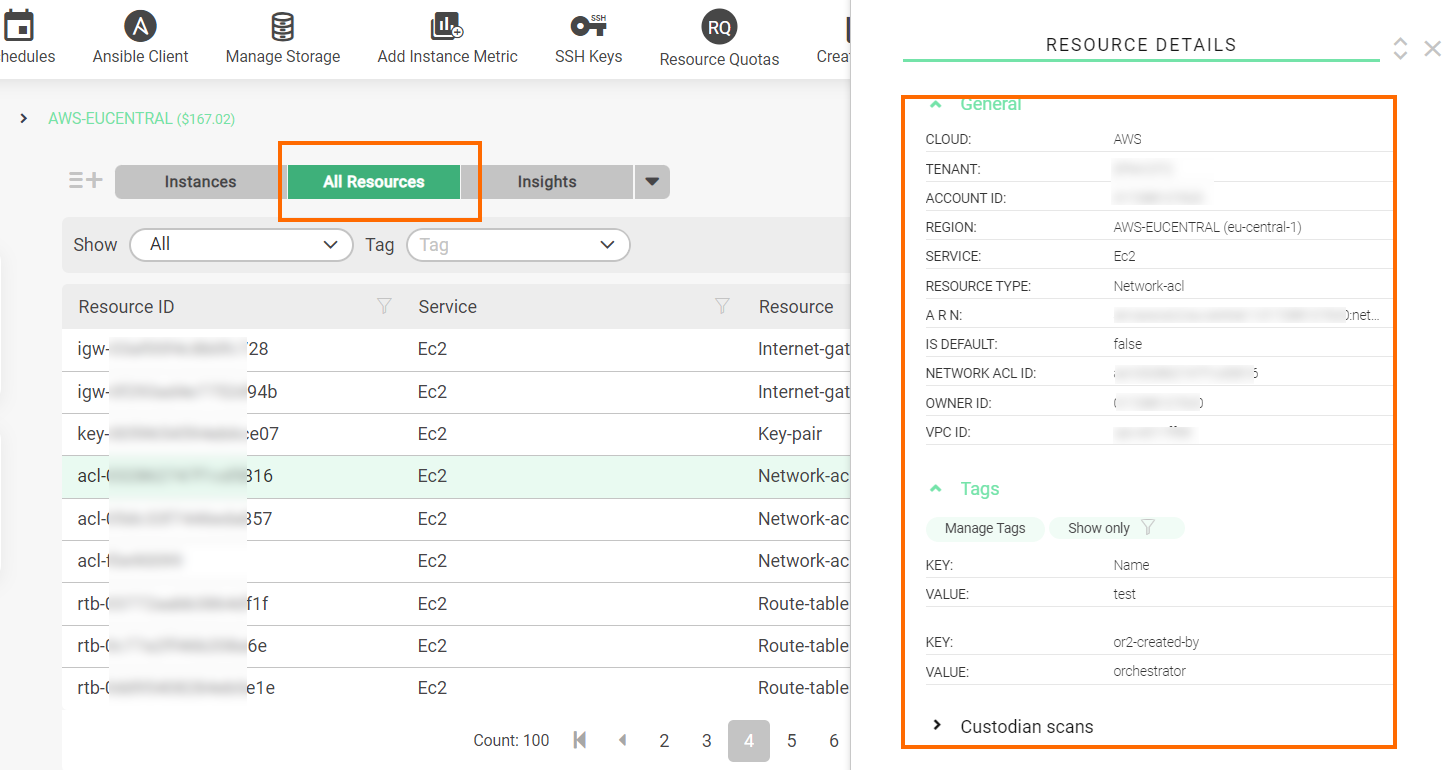
Task: Click the add-column list icon beside Instances
Action: click(86, 181)
